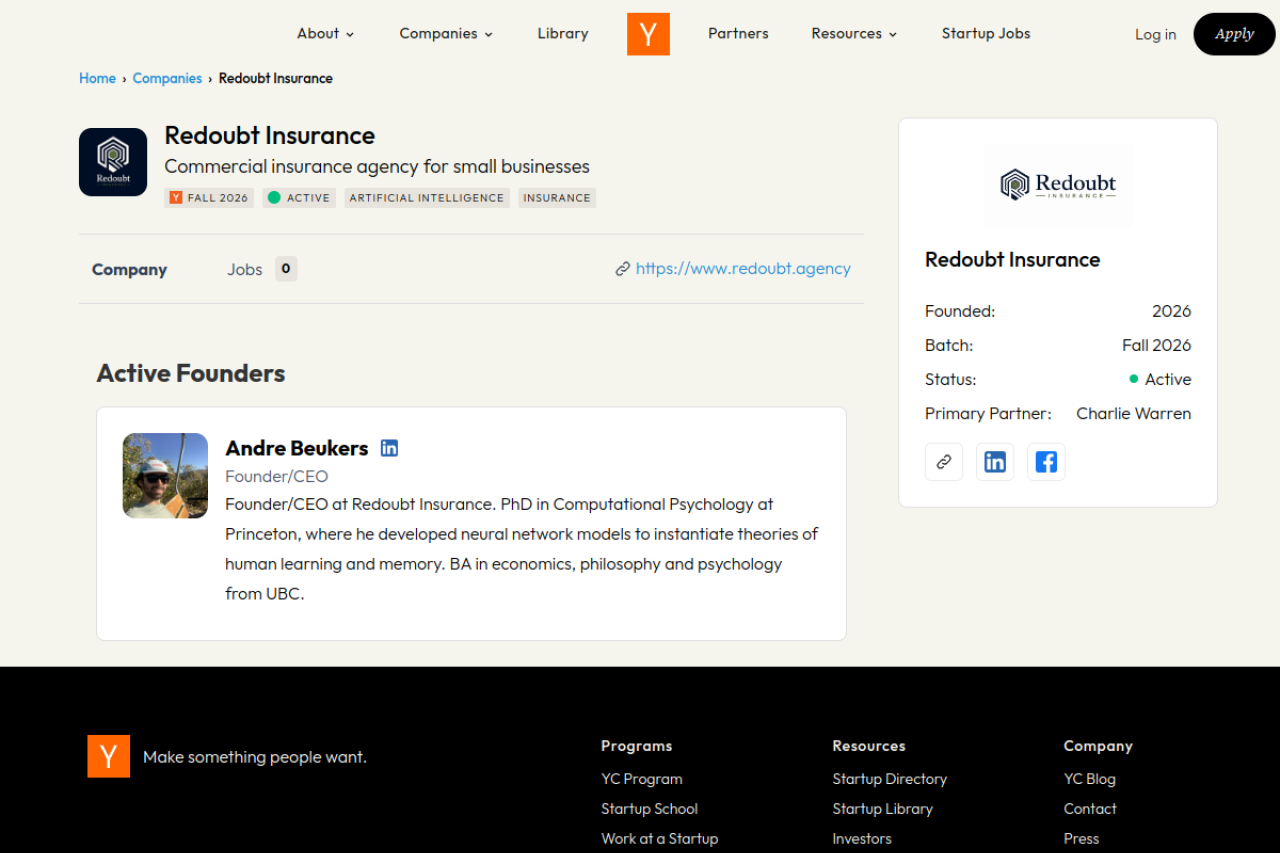Open Andre Beukers' LinkedIn icon
The height and width of the screenshot is (853, 1280).
click(x=390, y=448)
